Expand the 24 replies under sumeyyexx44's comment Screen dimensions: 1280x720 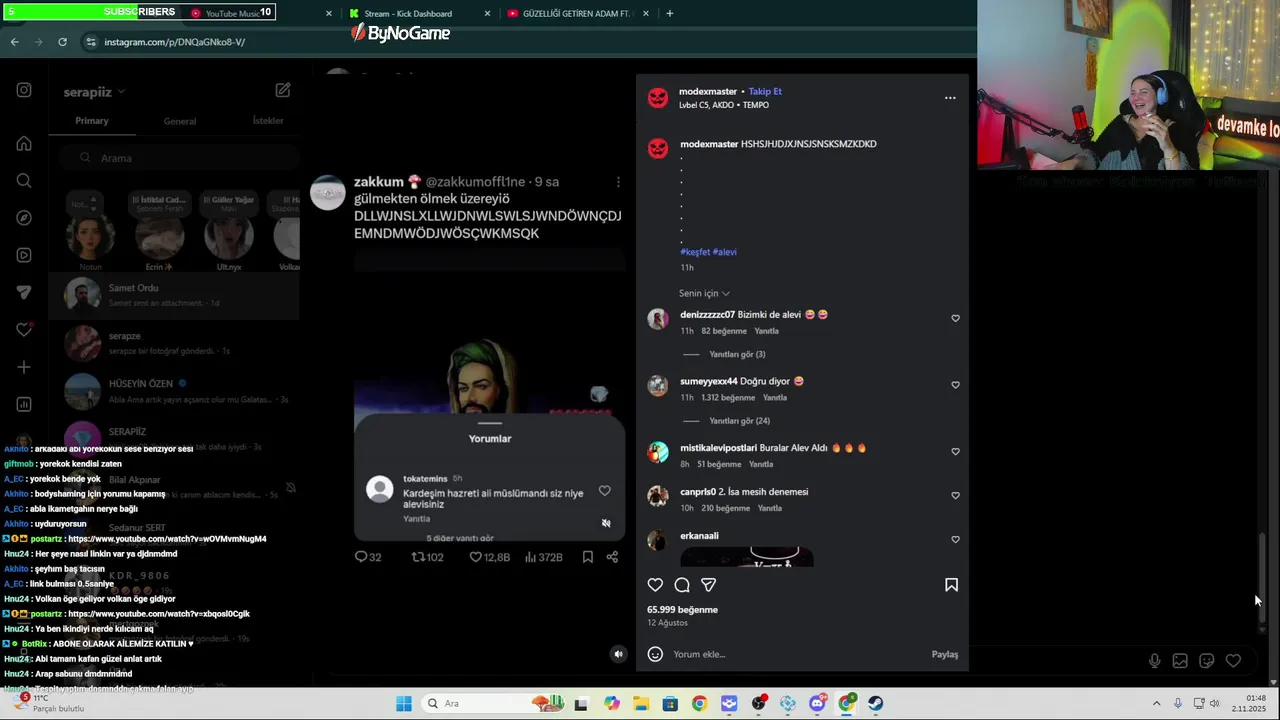(x=739, y=421)
